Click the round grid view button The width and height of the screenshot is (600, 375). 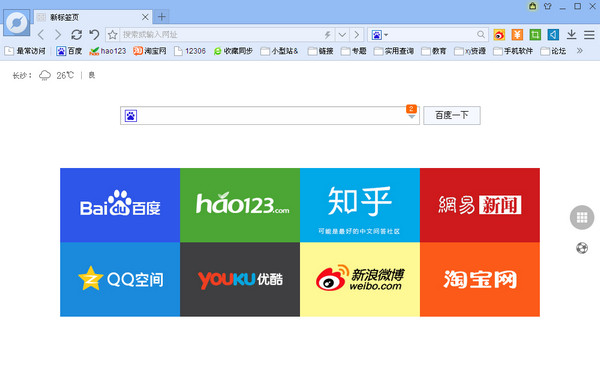(582, 217)
